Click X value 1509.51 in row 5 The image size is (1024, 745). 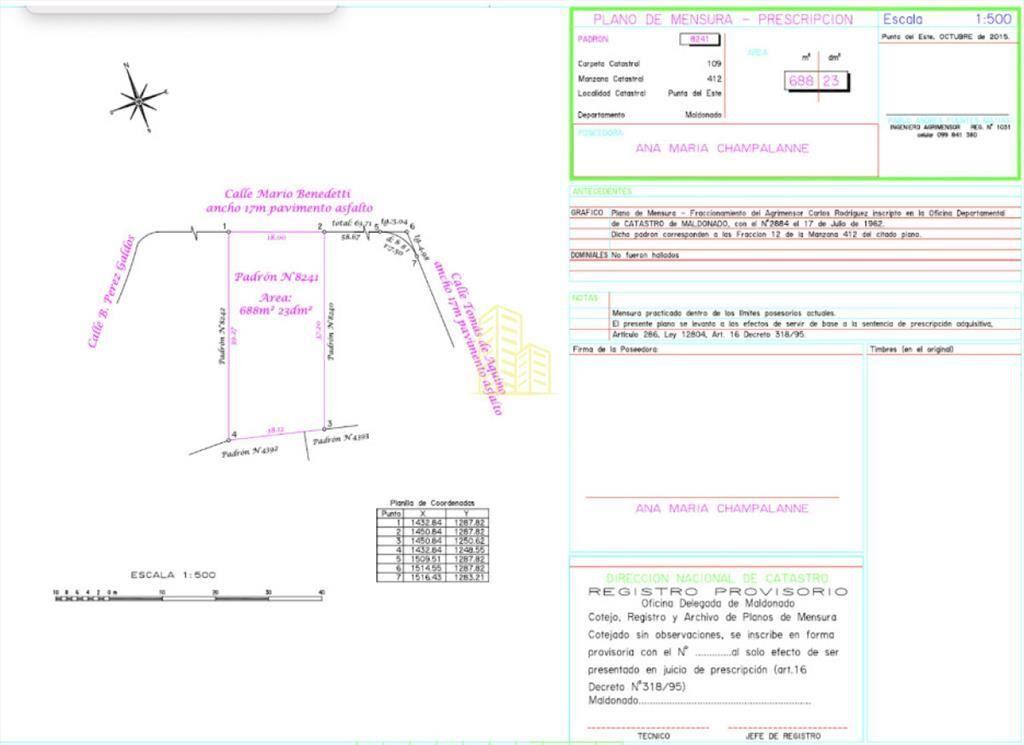click(425, 560)
